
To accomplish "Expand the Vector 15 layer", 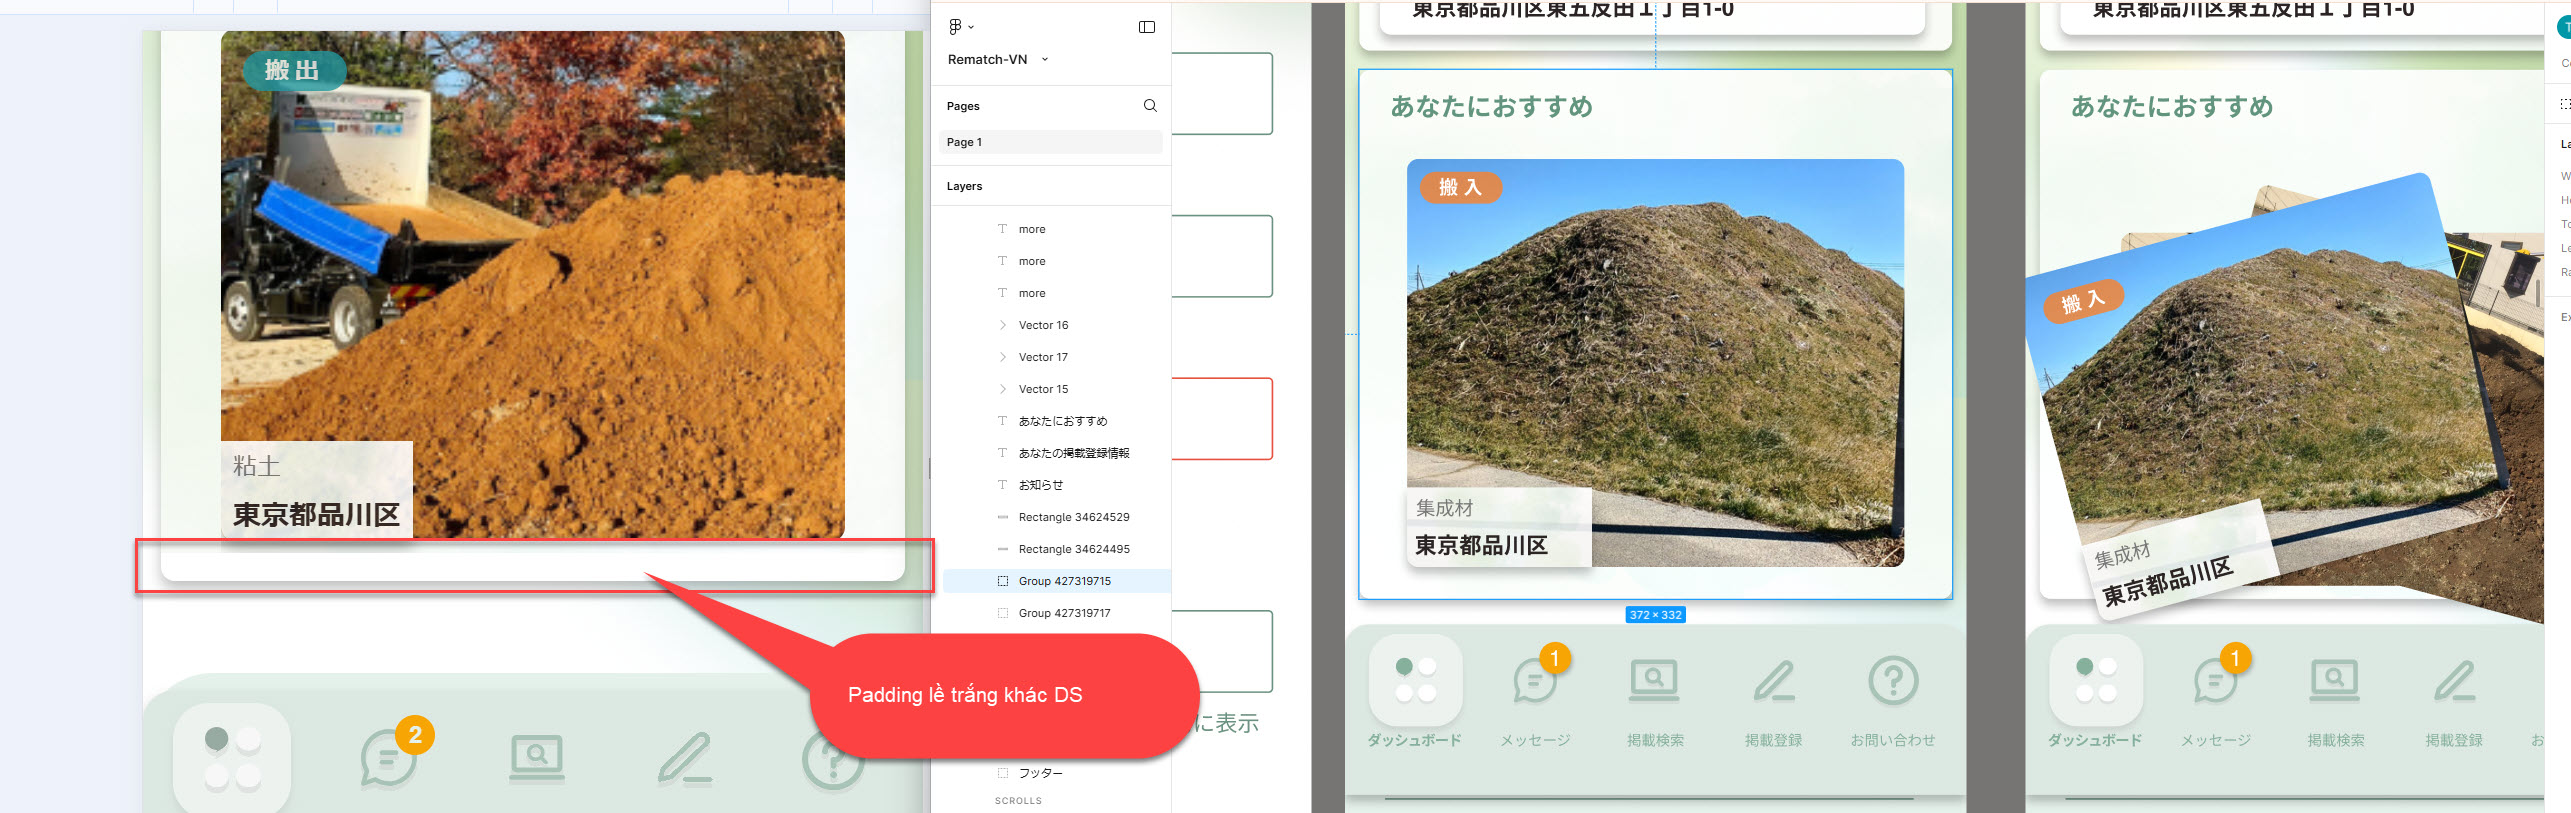I will point(1003,389).
